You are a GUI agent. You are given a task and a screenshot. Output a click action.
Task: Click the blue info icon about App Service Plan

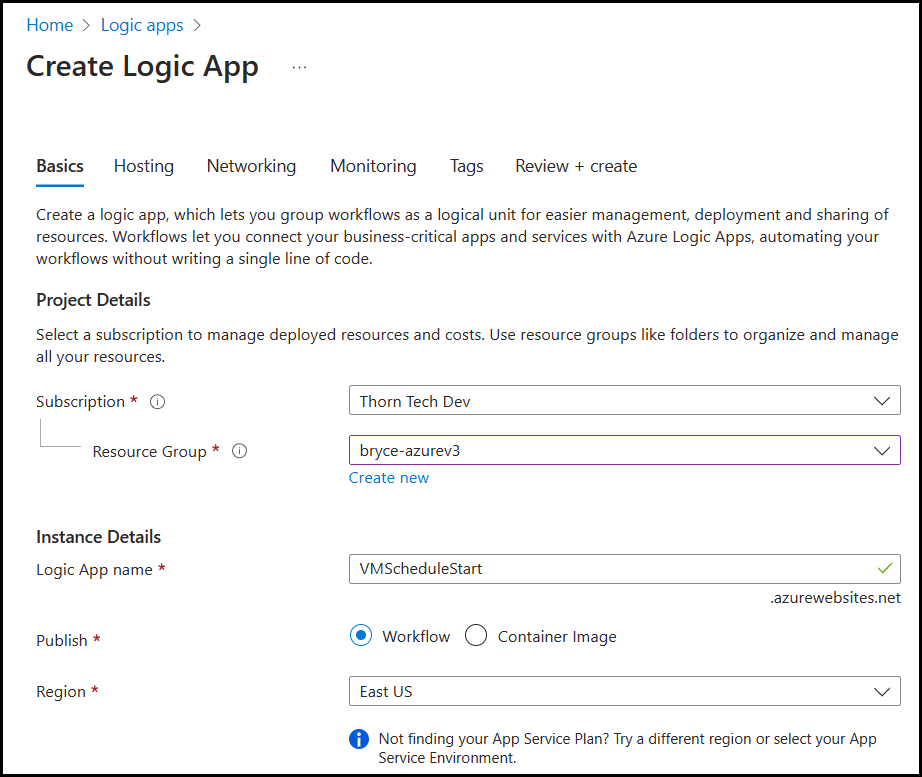(359, 739)
